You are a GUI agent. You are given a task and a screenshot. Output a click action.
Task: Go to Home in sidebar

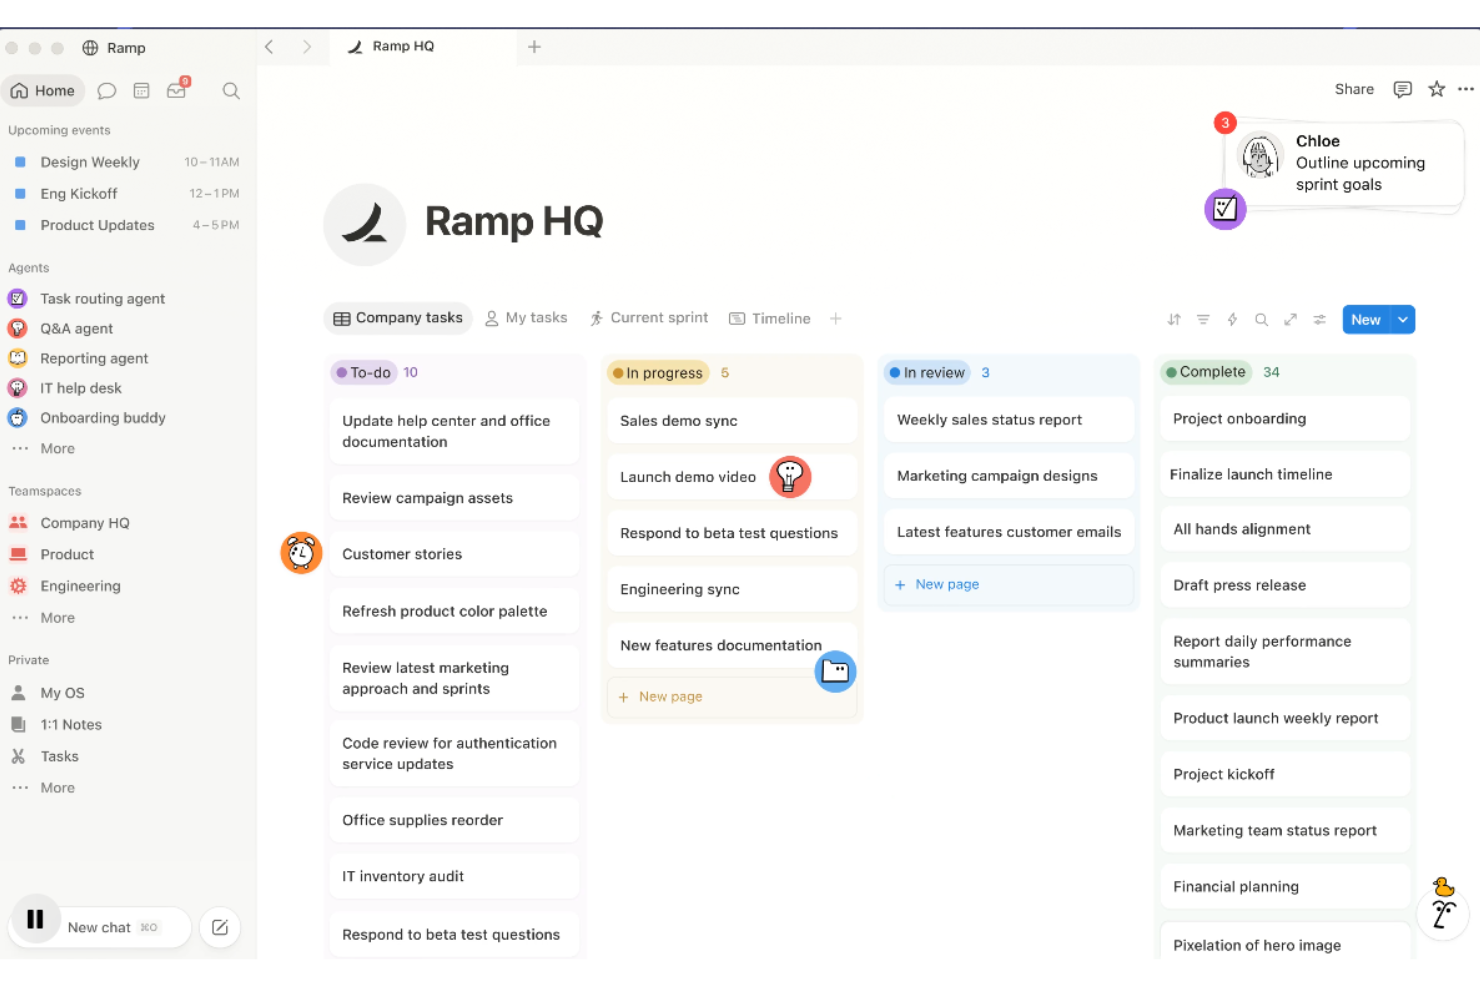[x=43, y=91]
